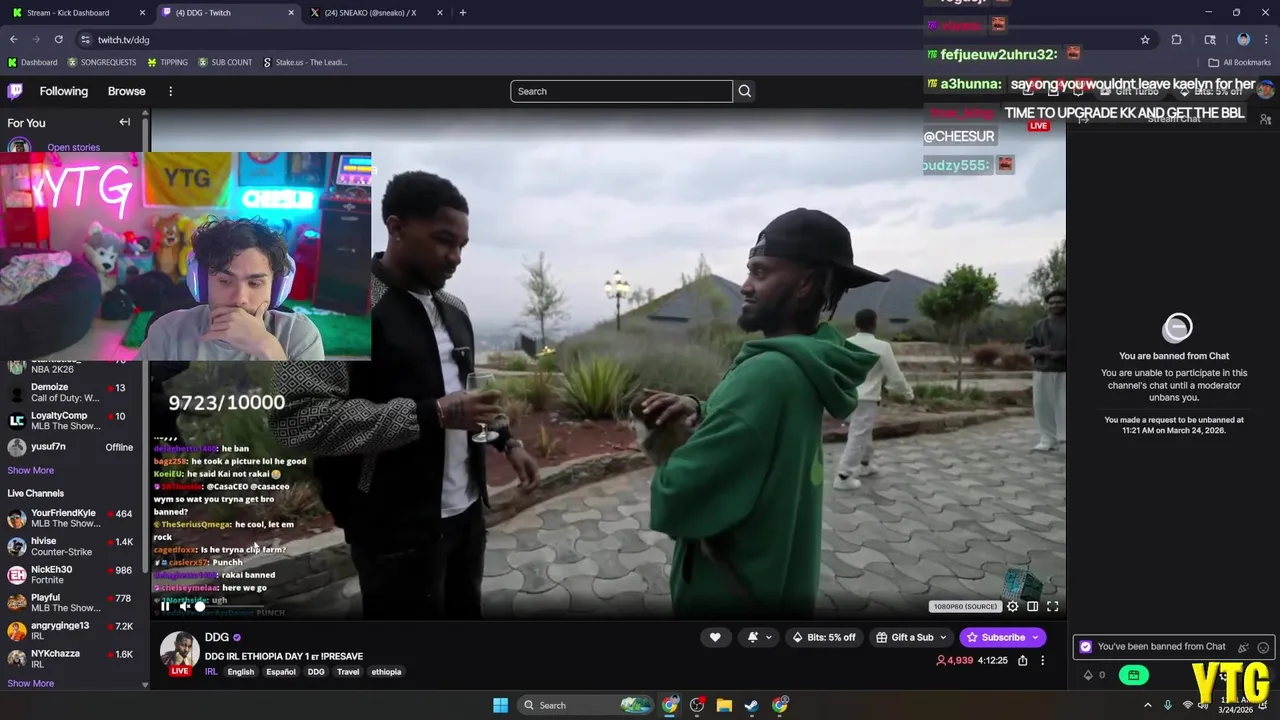
Task: Select the English tag
Action: 241,672
